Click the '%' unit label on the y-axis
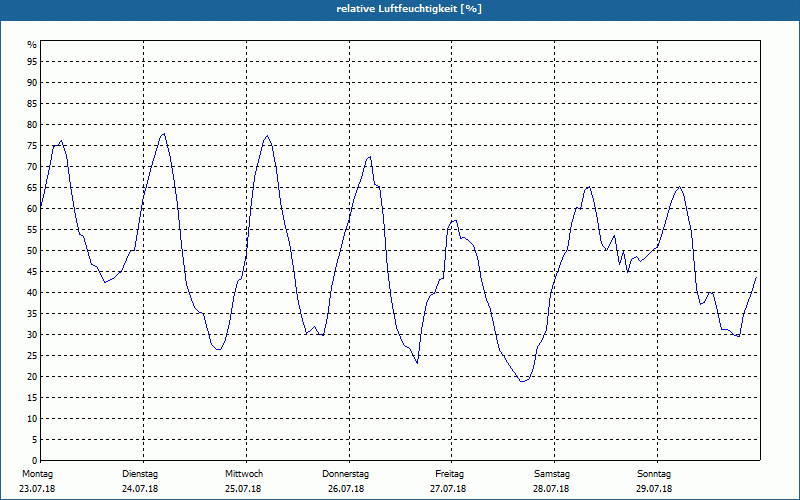Viewport: 800px width, 500px height. pyautogui.click(x=32, y=45)
